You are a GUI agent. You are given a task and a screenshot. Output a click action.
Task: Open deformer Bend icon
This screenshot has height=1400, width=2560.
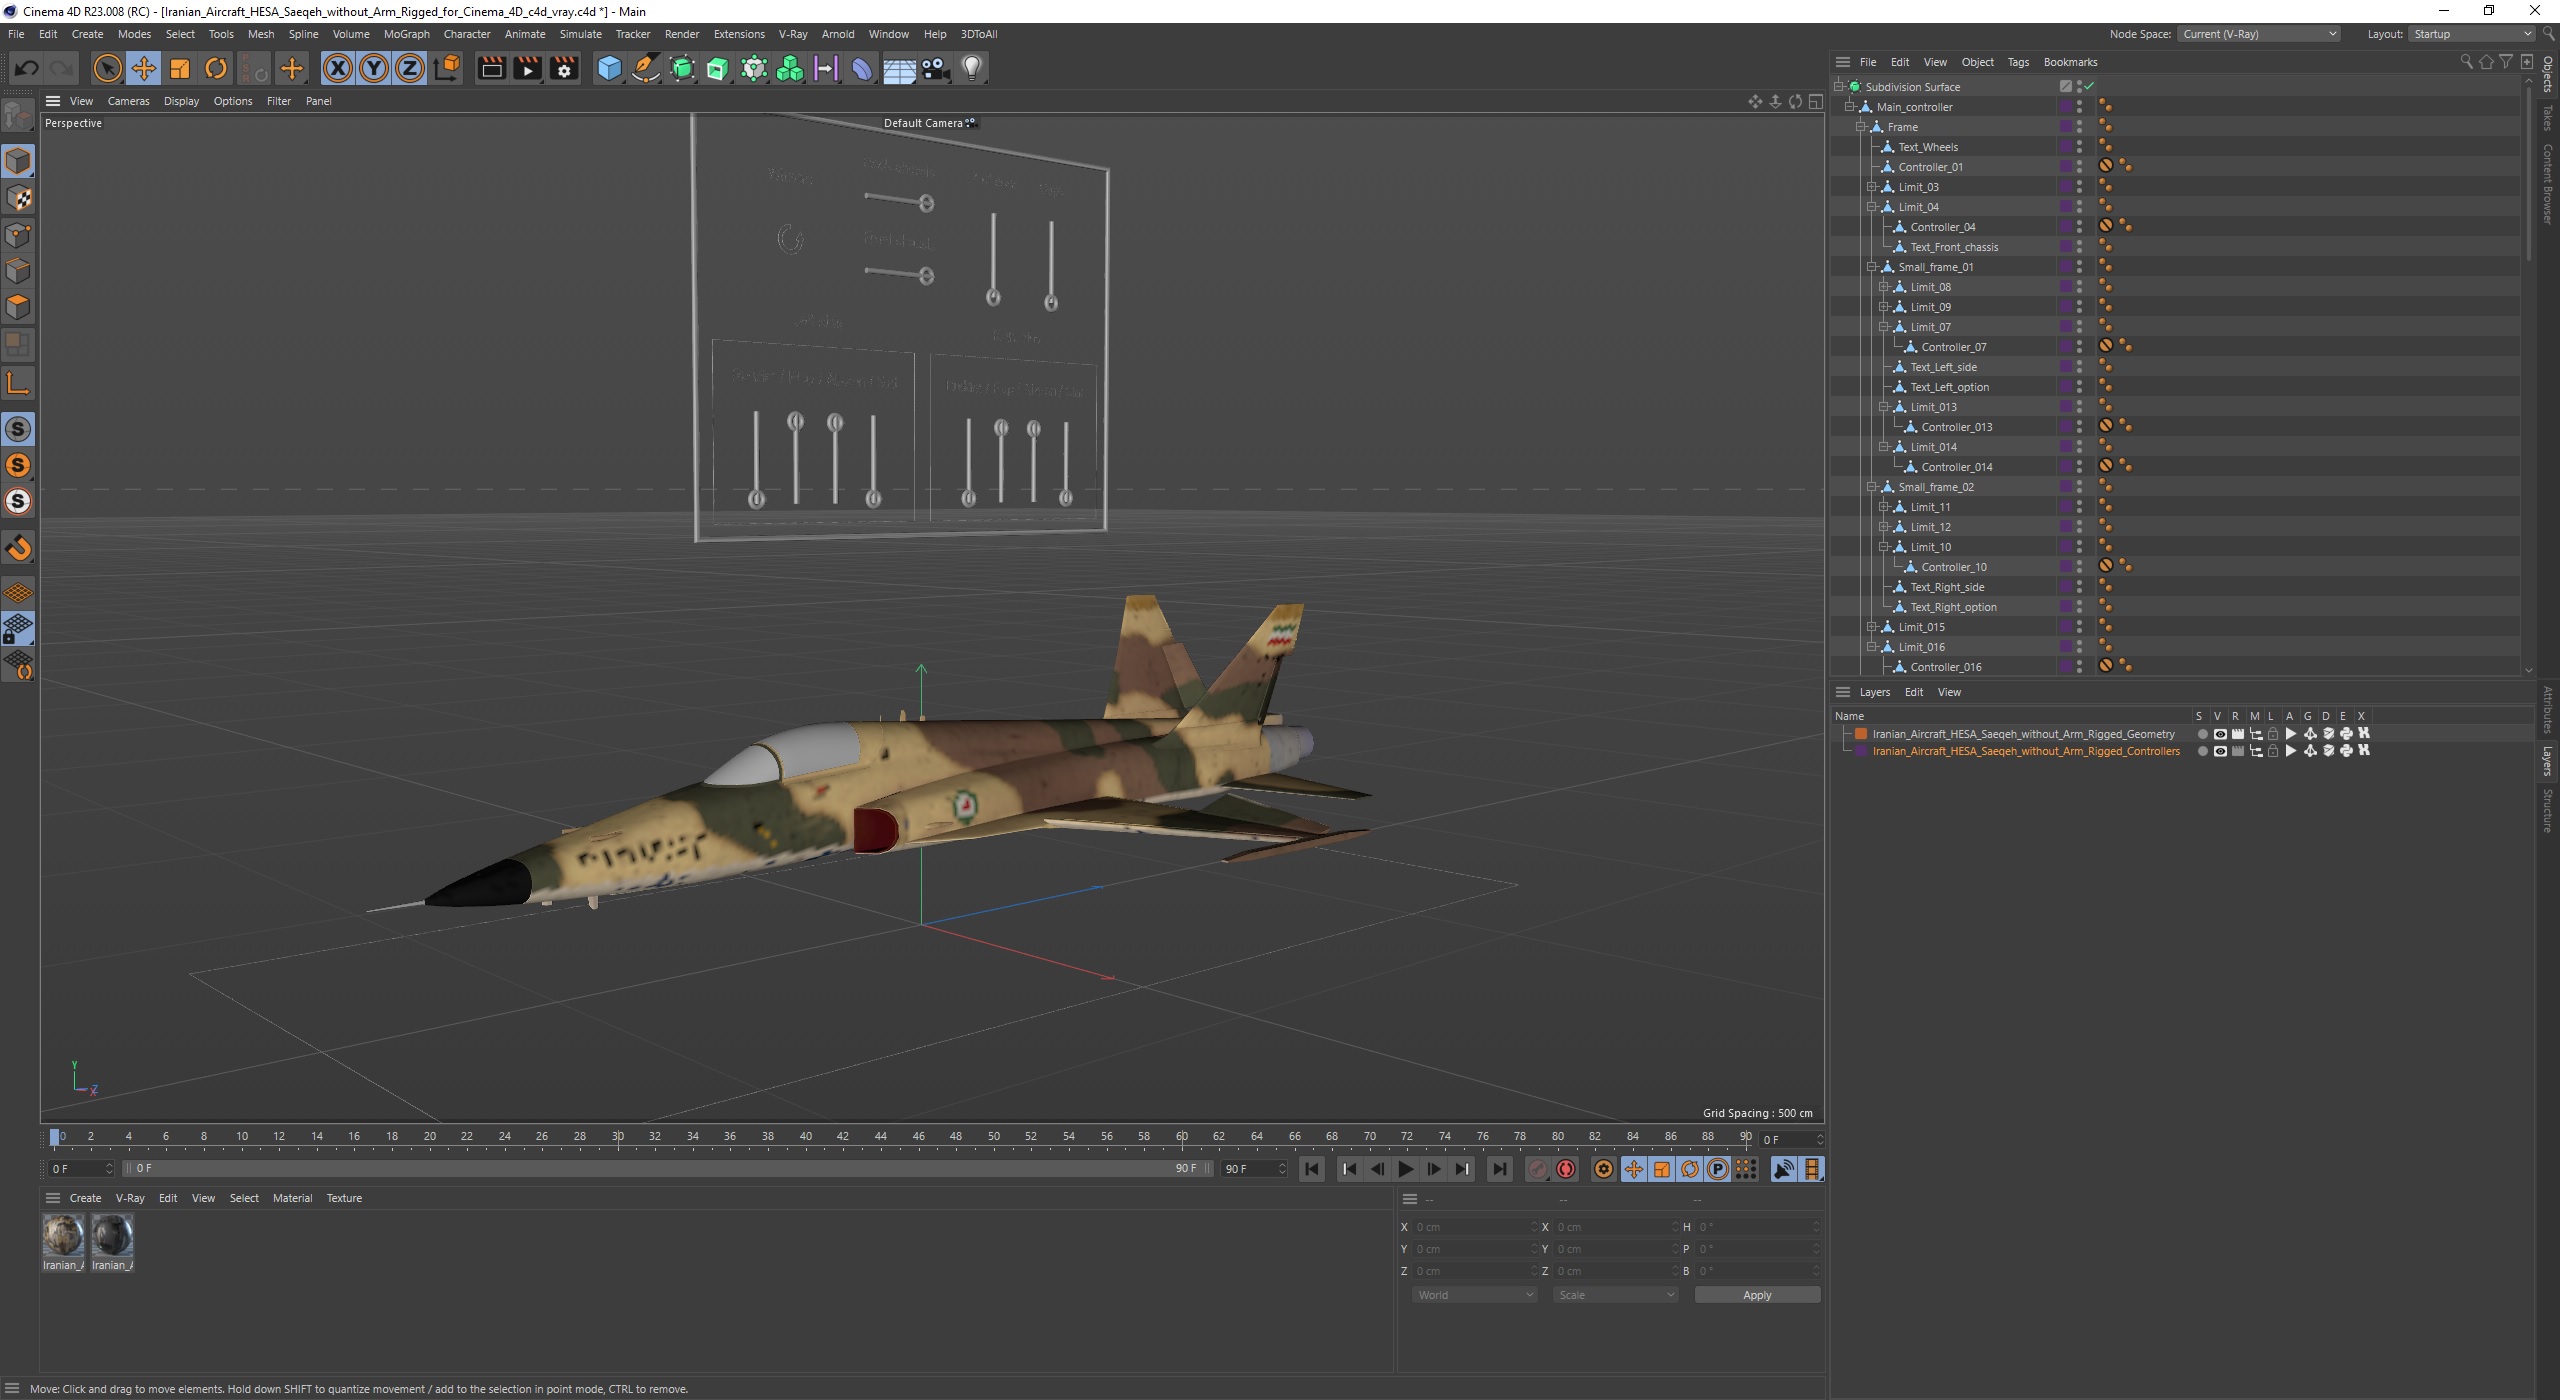click(862, 68)
